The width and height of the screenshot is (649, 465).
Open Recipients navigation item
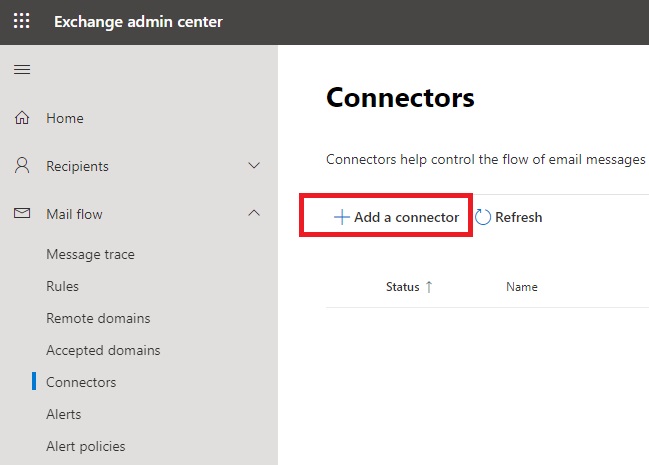tap(77, 166)
